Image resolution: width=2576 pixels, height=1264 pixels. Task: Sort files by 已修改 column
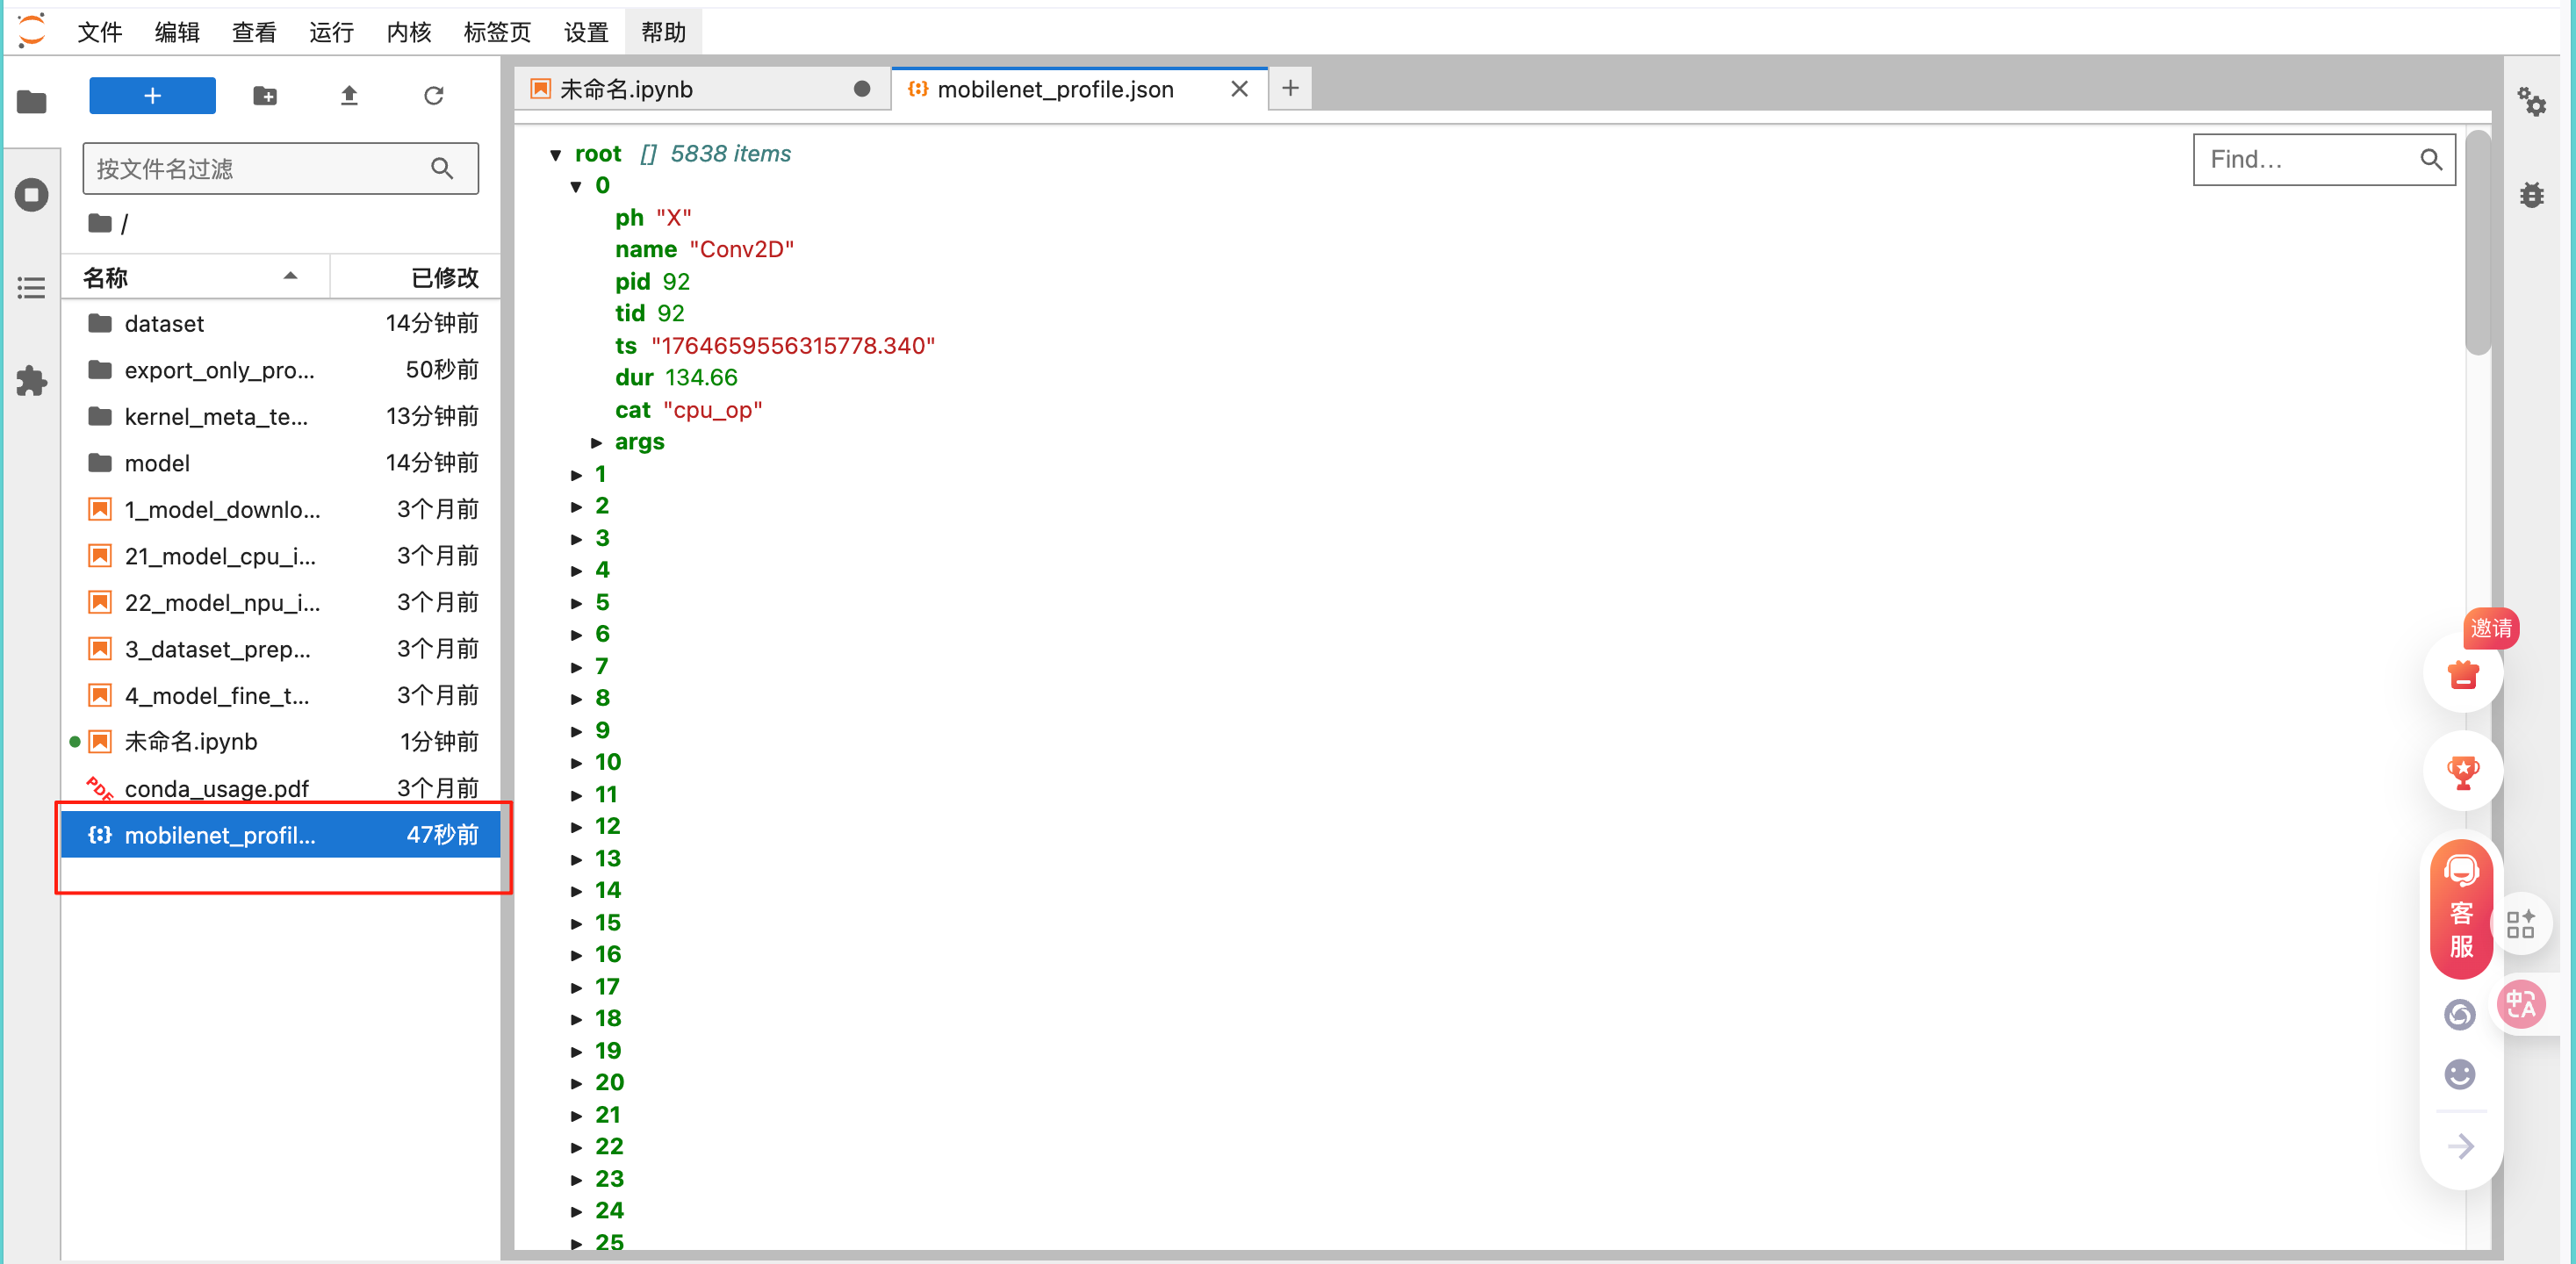click(x=443, y=277)
